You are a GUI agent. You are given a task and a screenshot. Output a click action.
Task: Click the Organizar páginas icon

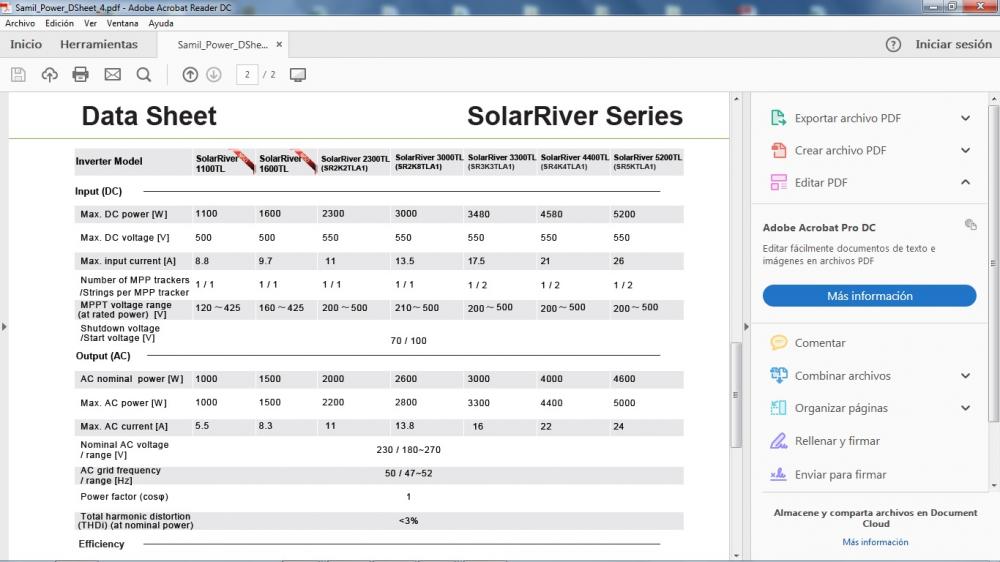click(x=778, y=408)
